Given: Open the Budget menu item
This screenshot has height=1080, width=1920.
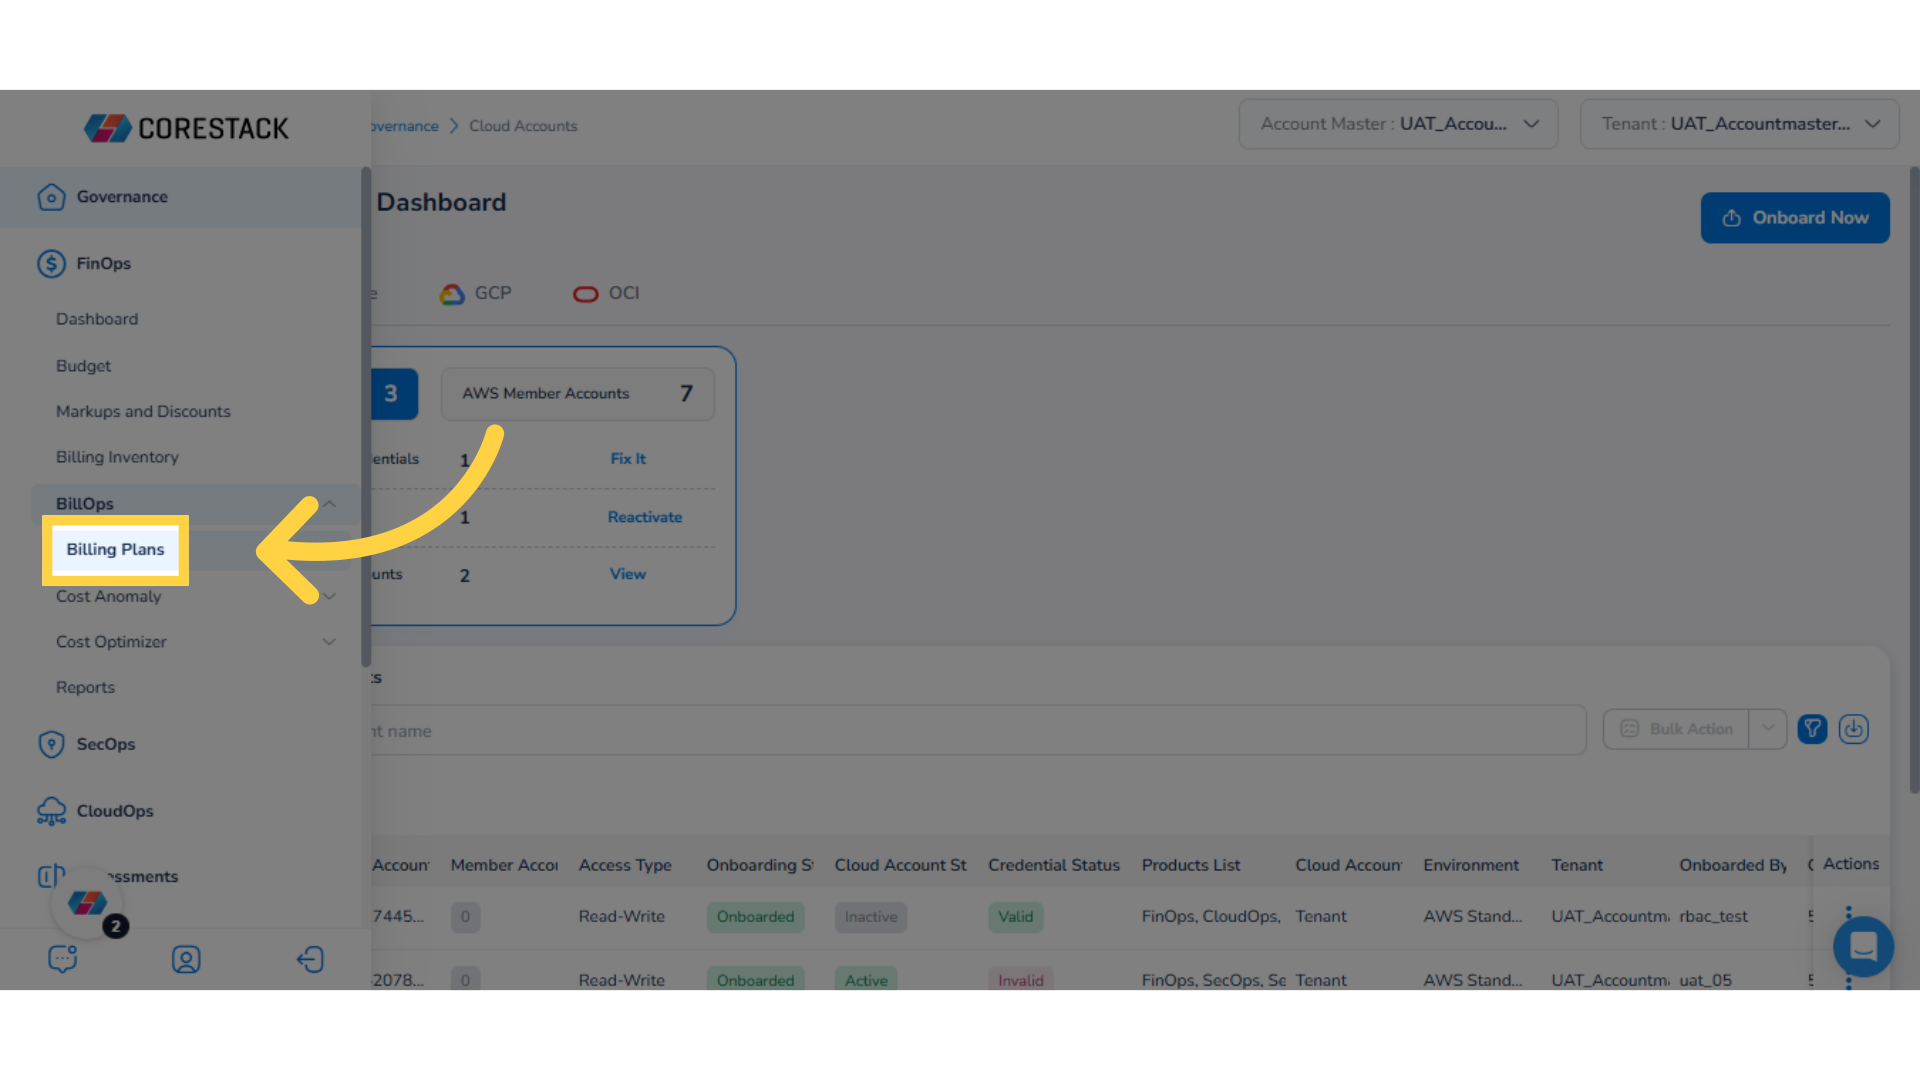Looking at the screenshot, I should [x=83, y=366].
